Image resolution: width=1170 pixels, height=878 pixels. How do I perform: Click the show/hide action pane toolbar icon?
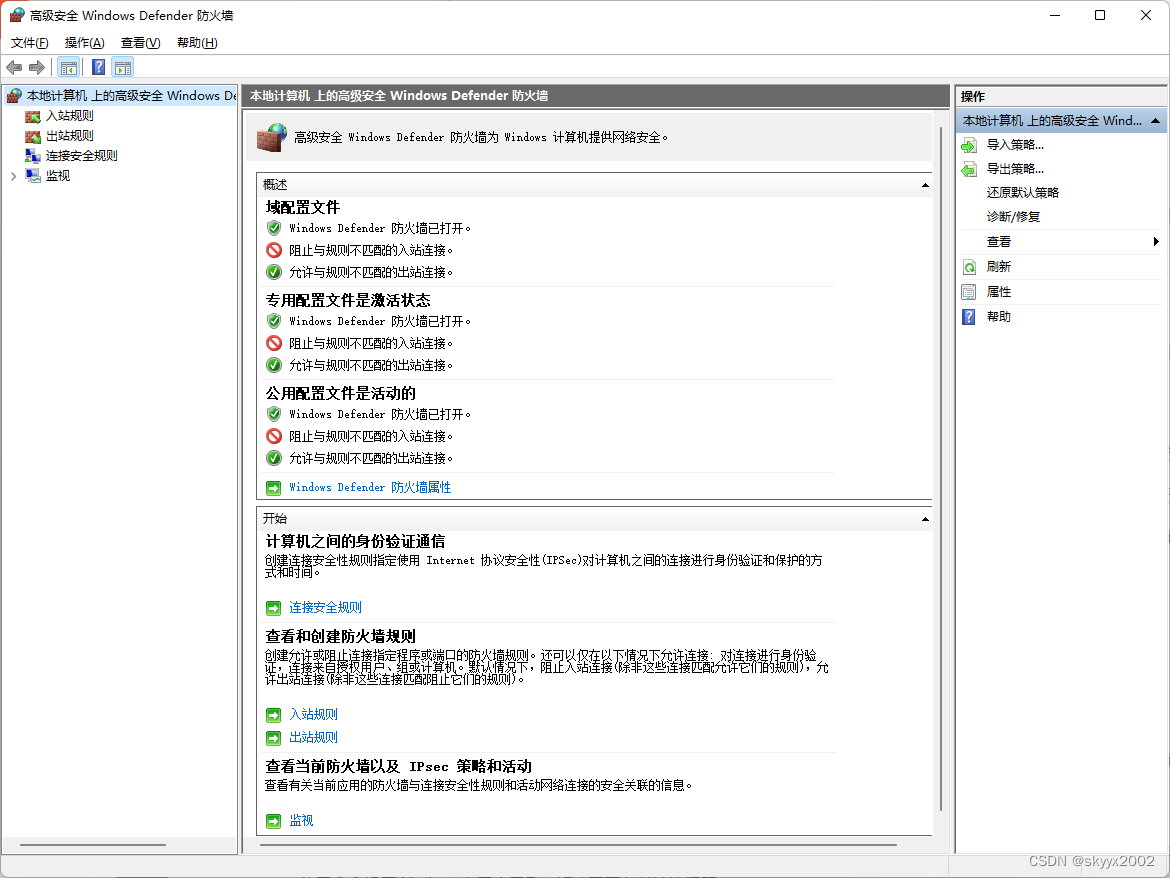click(x=122, y=67)
